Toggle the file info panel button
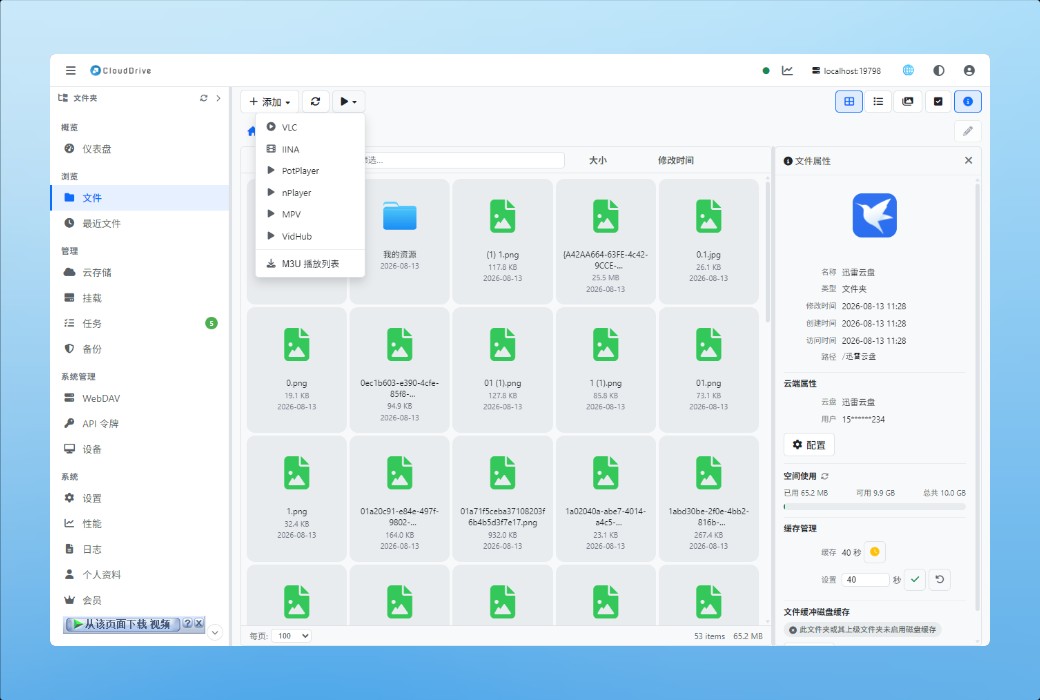The image size is (1040, 700). (x=968, y=102)
